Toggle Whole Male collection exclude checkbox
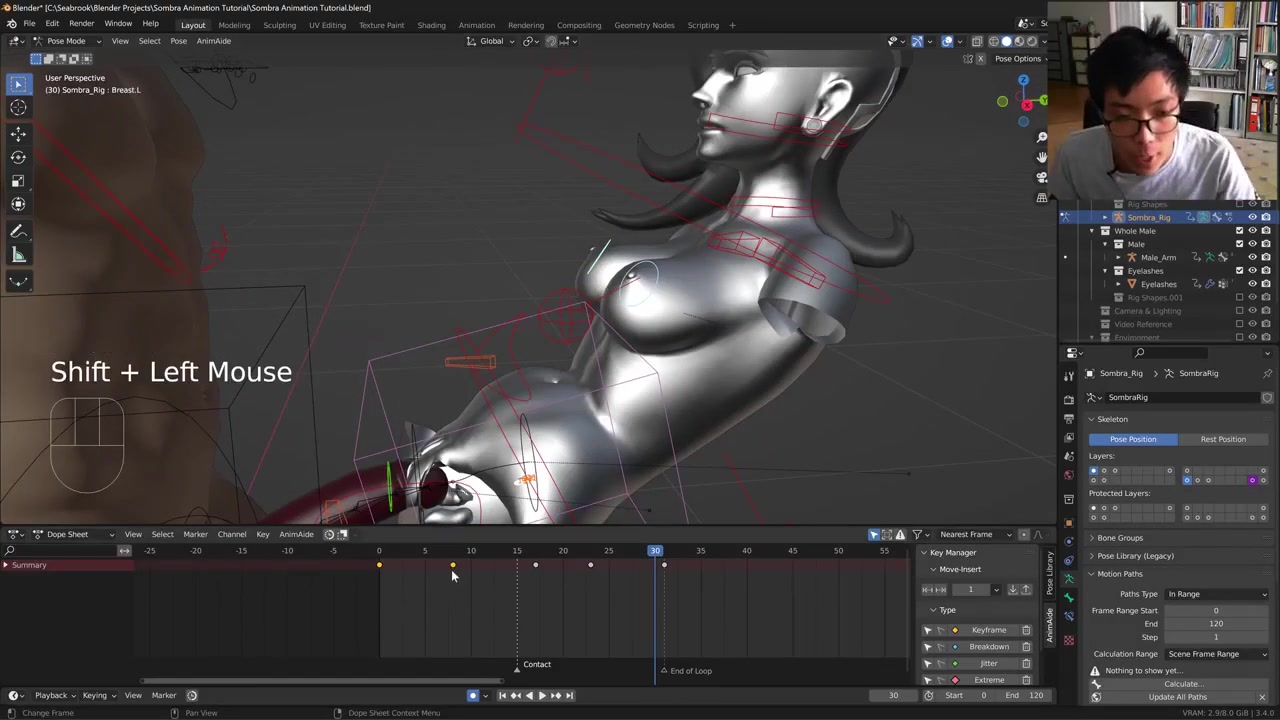 (x=1239, y=231)
